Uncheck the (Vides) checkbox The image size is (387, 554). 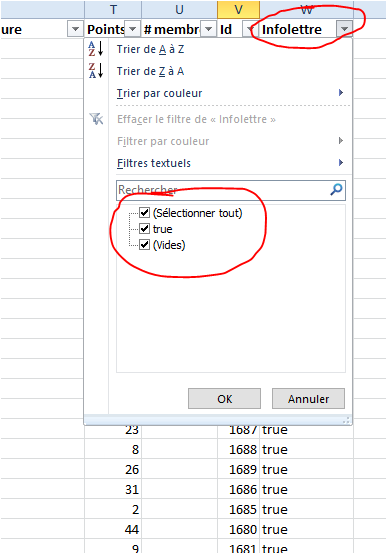tap(145, 244)
